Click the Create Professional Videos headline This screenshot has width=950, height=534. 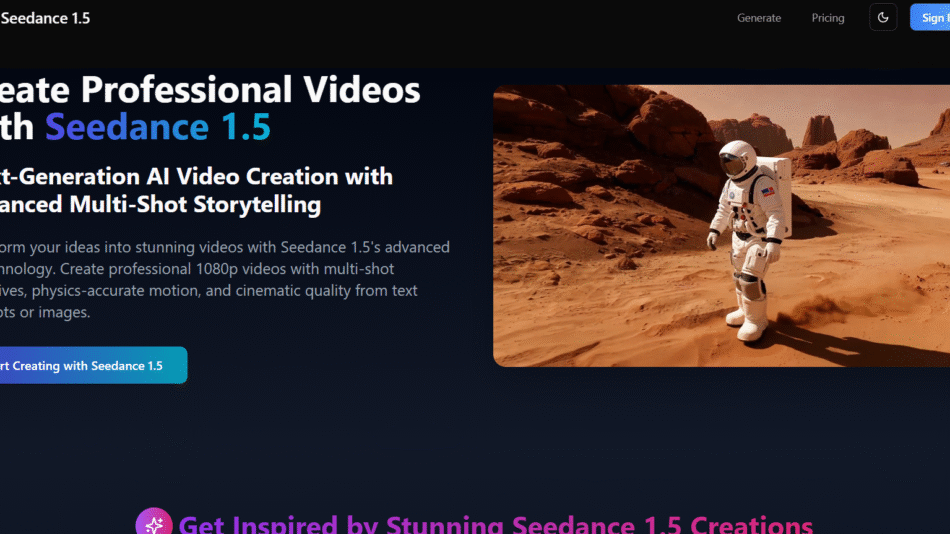[210, 90]
